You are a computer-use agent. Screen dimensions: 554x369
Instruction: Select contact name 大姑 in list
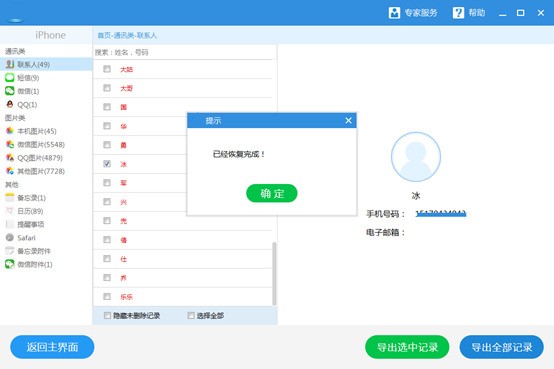tap(126, 70)
